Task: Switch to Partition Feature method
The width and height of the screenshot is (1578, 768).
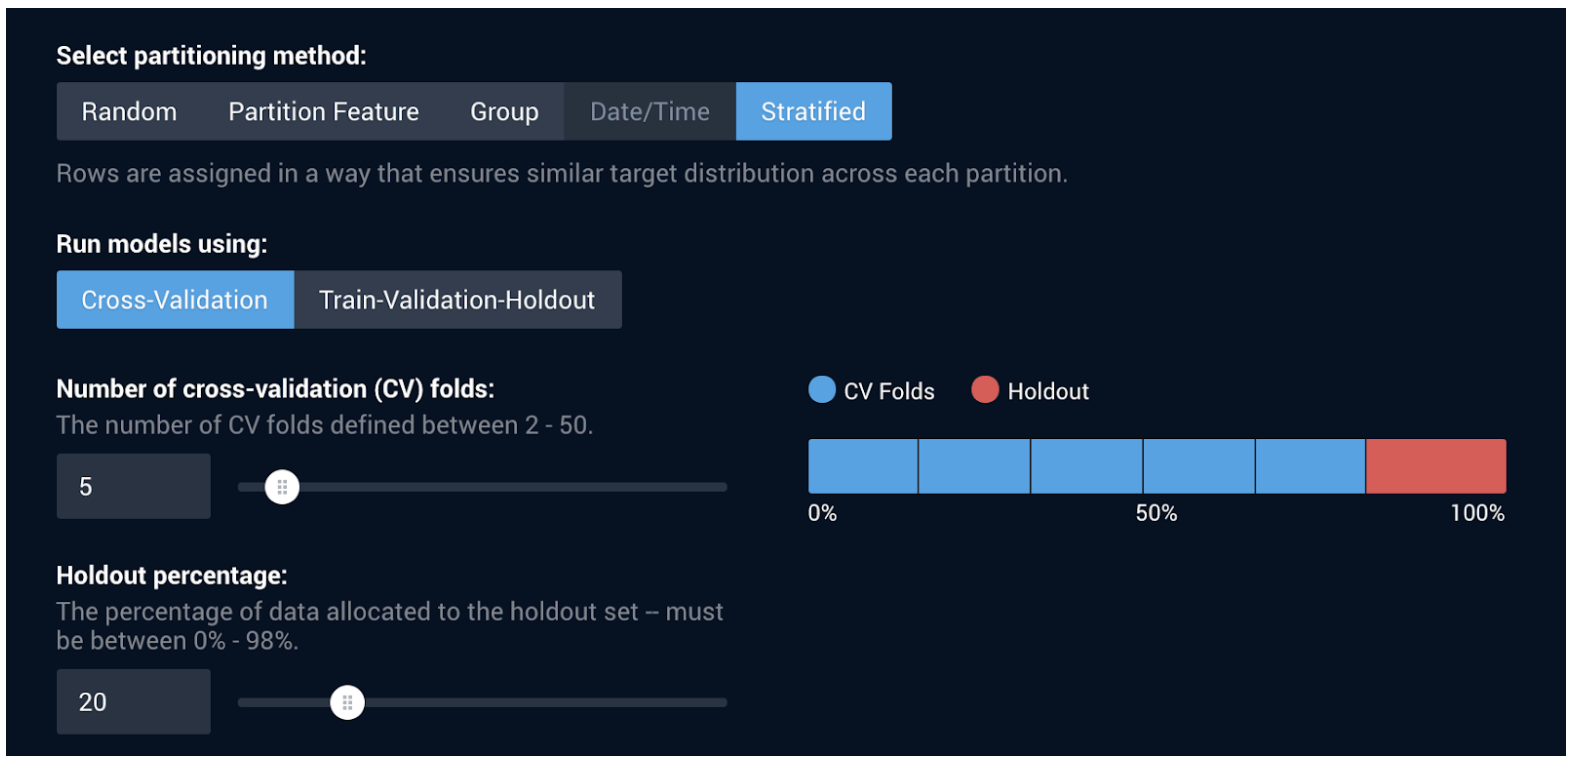Action: point(323,111)
